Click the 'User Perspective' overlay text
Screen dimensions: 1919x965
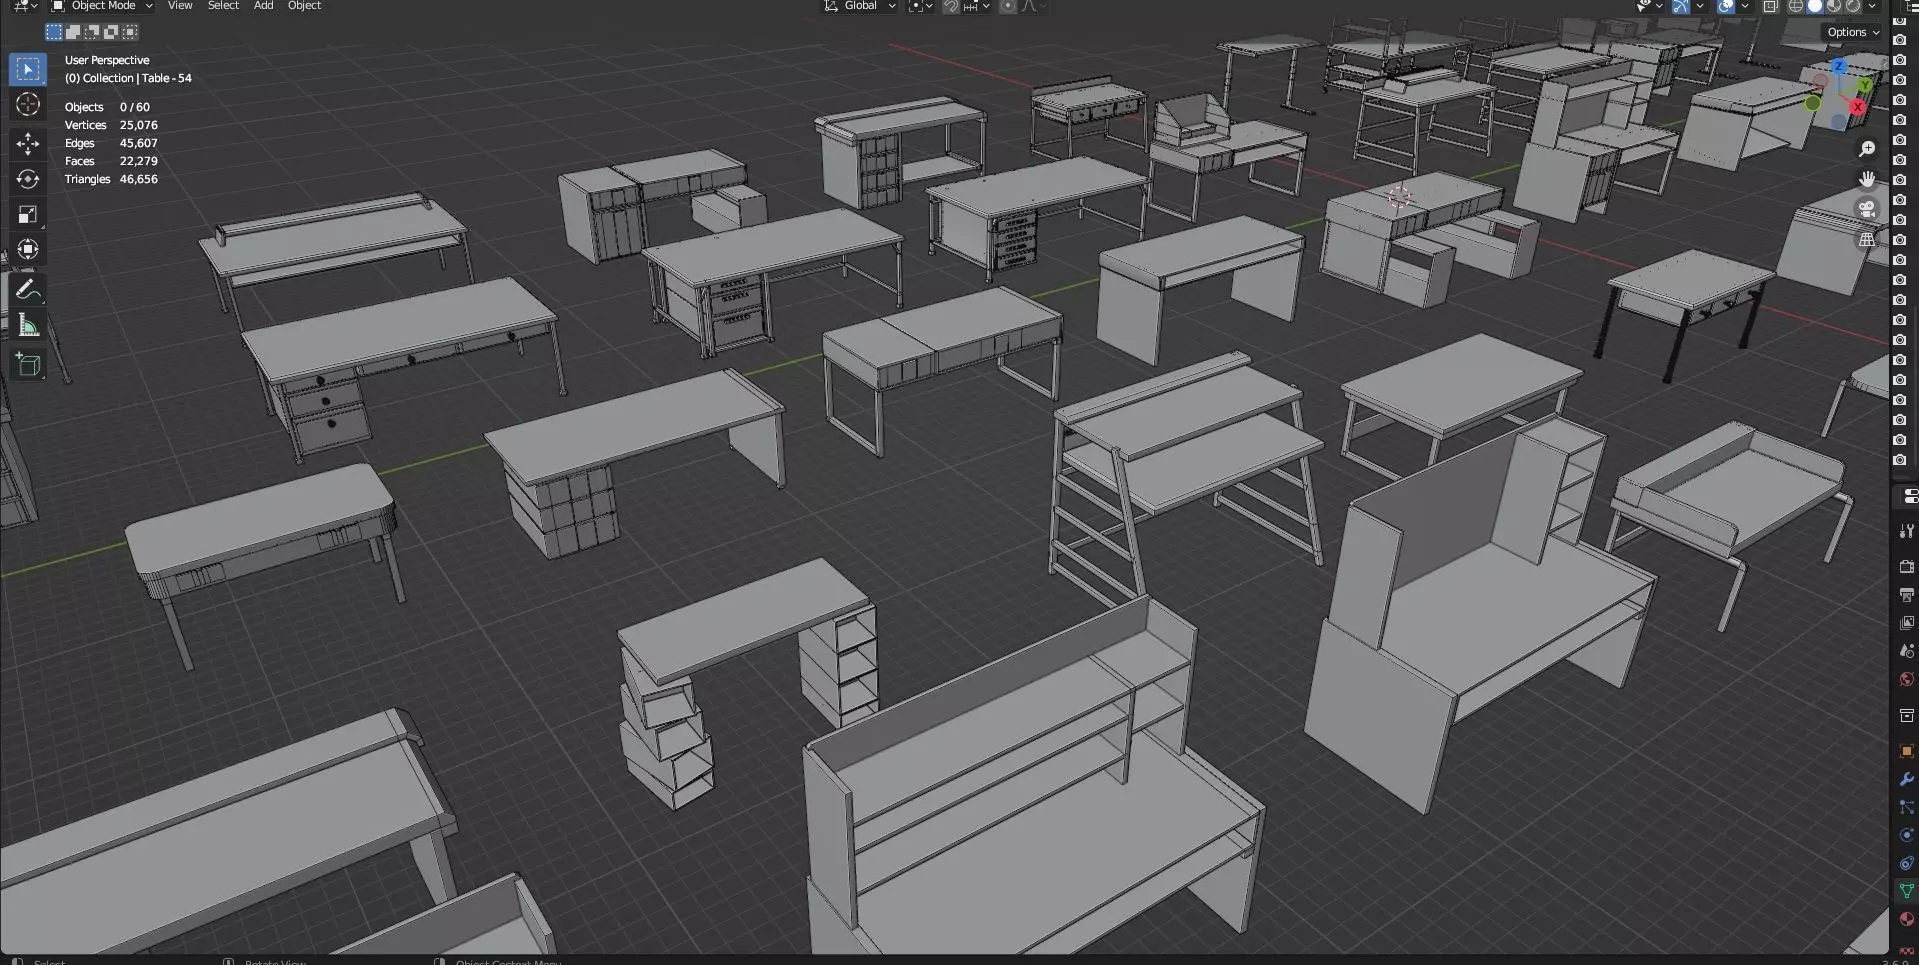(x=107, y=60)
